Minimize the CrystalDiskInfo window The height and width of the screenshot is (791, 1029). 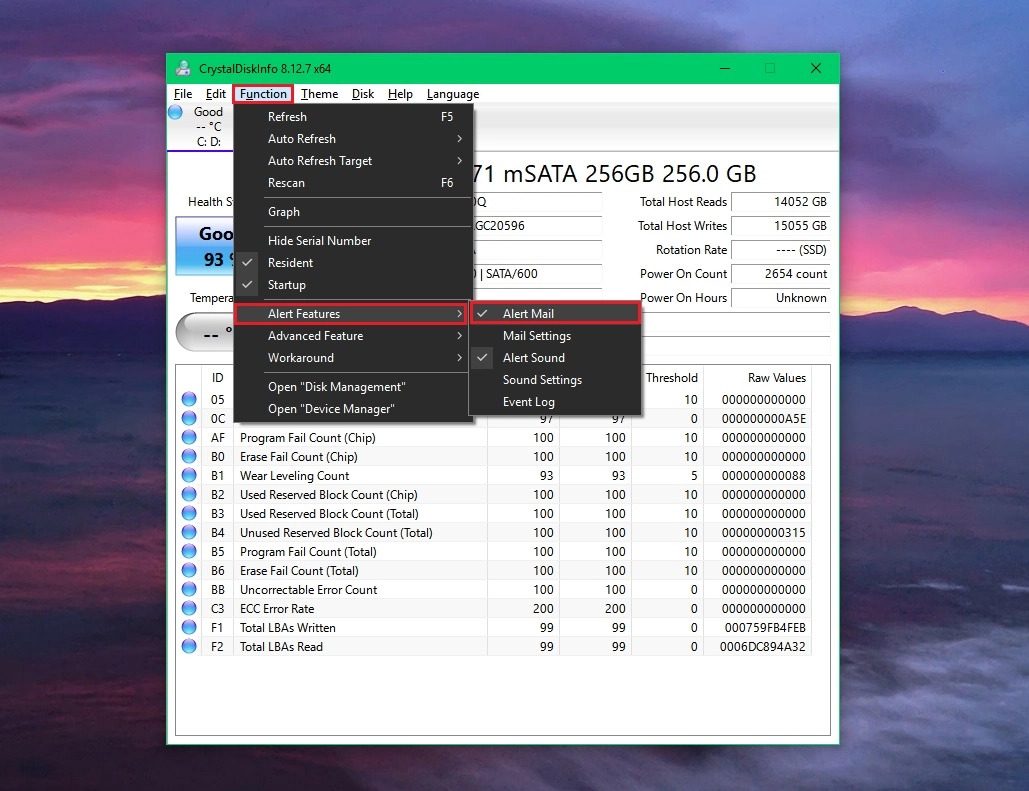pos(725,68)
